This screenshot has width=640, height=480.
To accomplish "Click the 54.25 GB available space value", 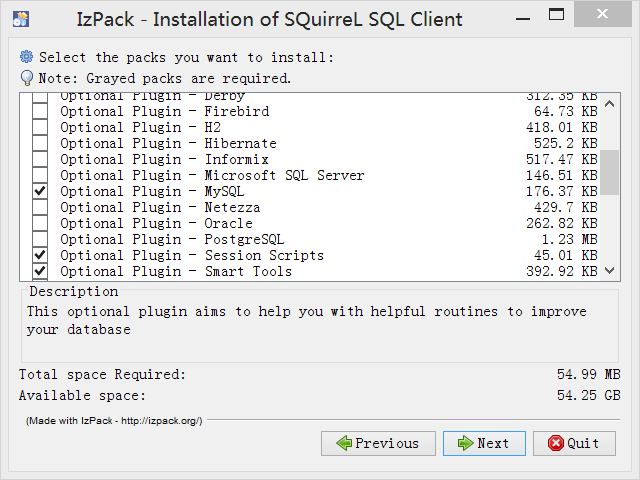I will pyautogui.click(x=589, y=395).
